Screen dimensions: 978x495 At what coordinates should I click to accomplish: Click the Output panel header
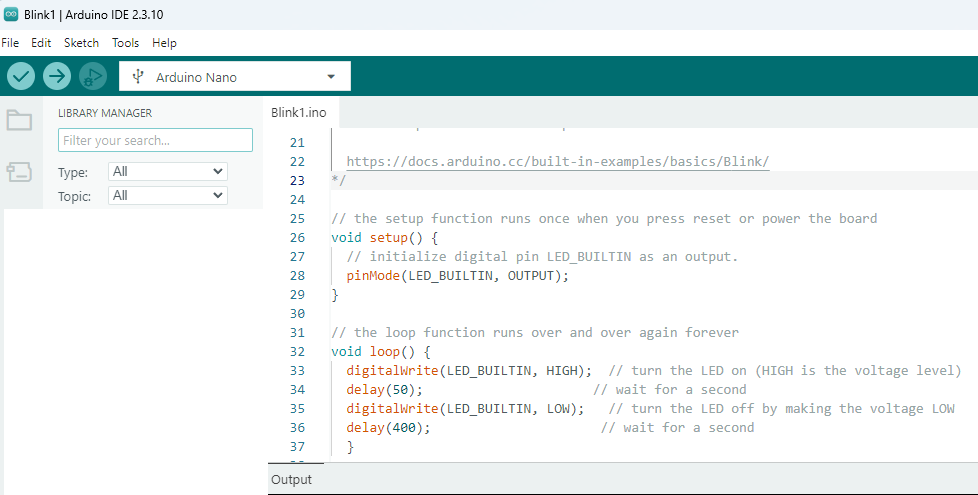[291, 479]
